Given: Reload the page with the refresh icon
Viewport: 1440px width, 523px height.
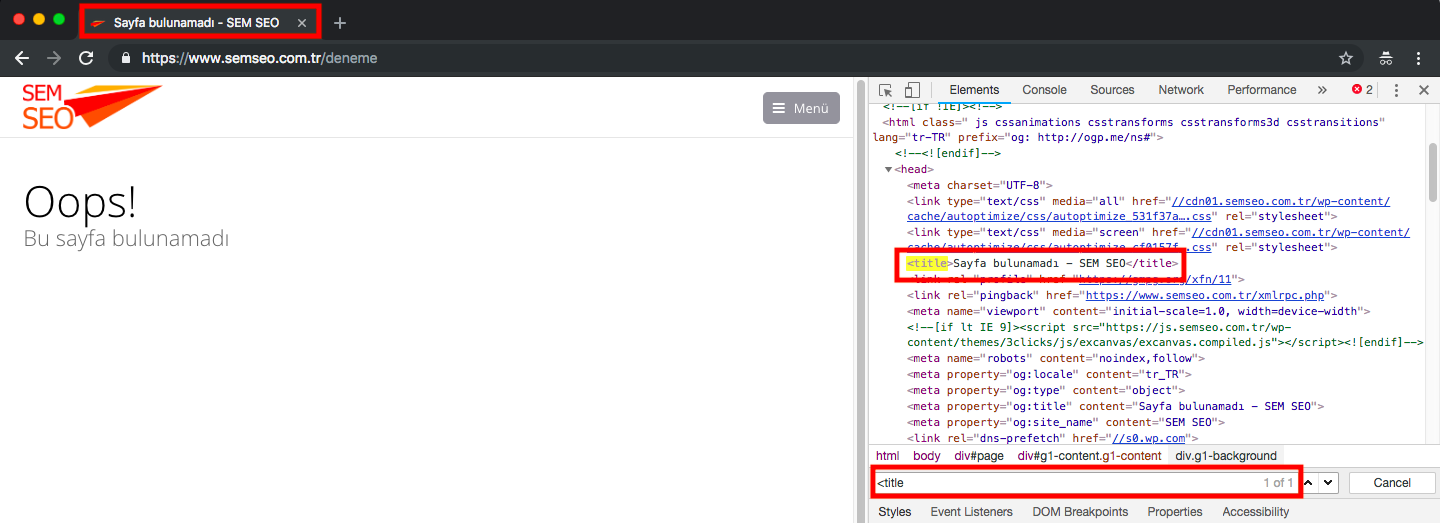Looking at the screenshot, I should pos(86,58).
